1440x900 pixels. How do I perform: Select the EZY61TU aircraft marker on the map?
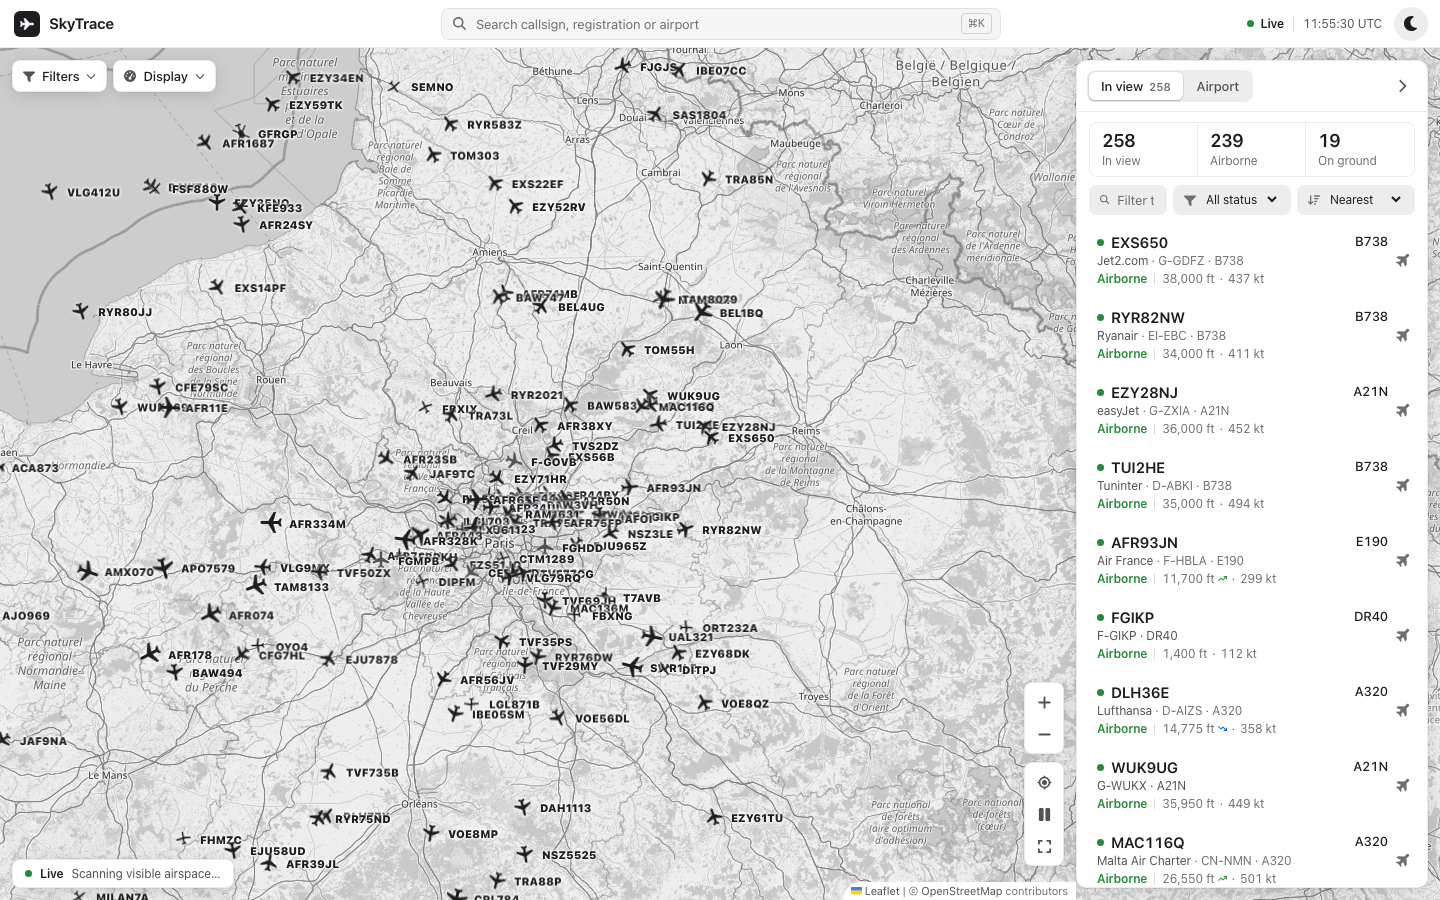pyautogui.click(x=714, y=817)
